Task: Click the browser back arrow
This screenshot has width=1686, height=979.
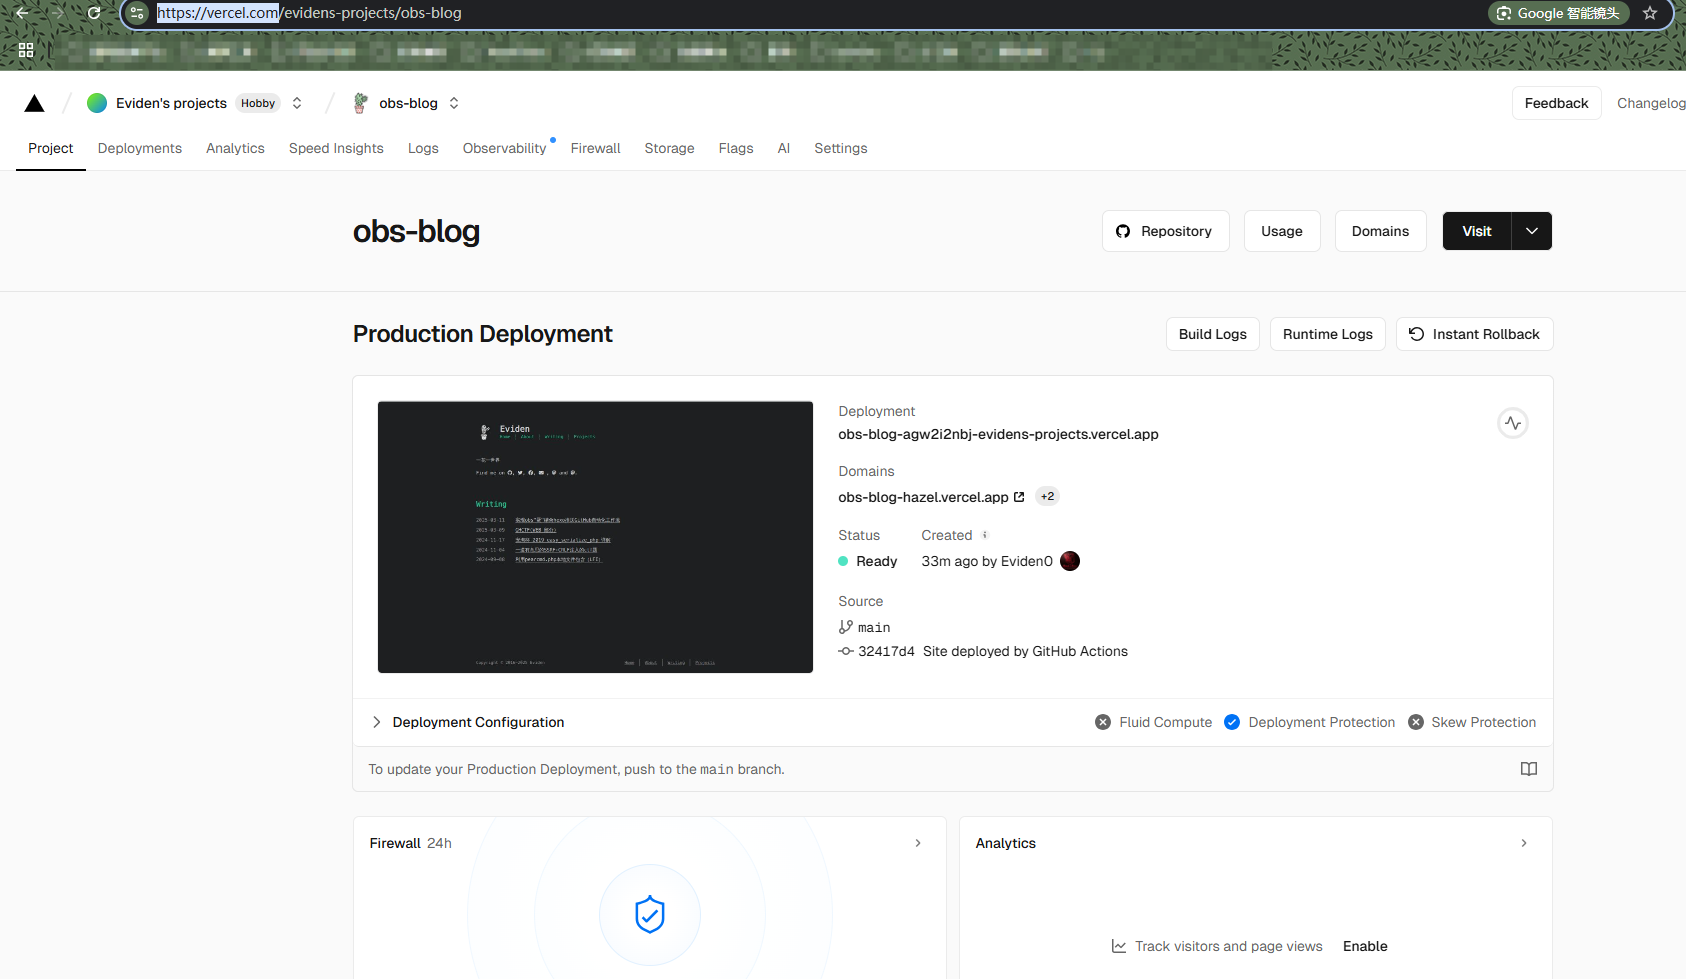Action: [x=22, y=13]
